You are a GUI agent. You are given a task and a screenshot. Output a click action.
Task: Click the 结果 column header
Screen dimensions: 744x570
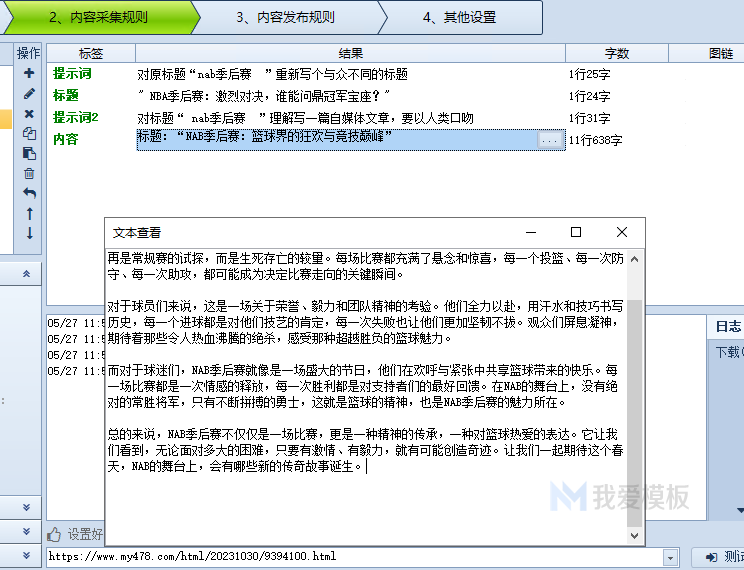pyautogui.click(x=351, y=53)
